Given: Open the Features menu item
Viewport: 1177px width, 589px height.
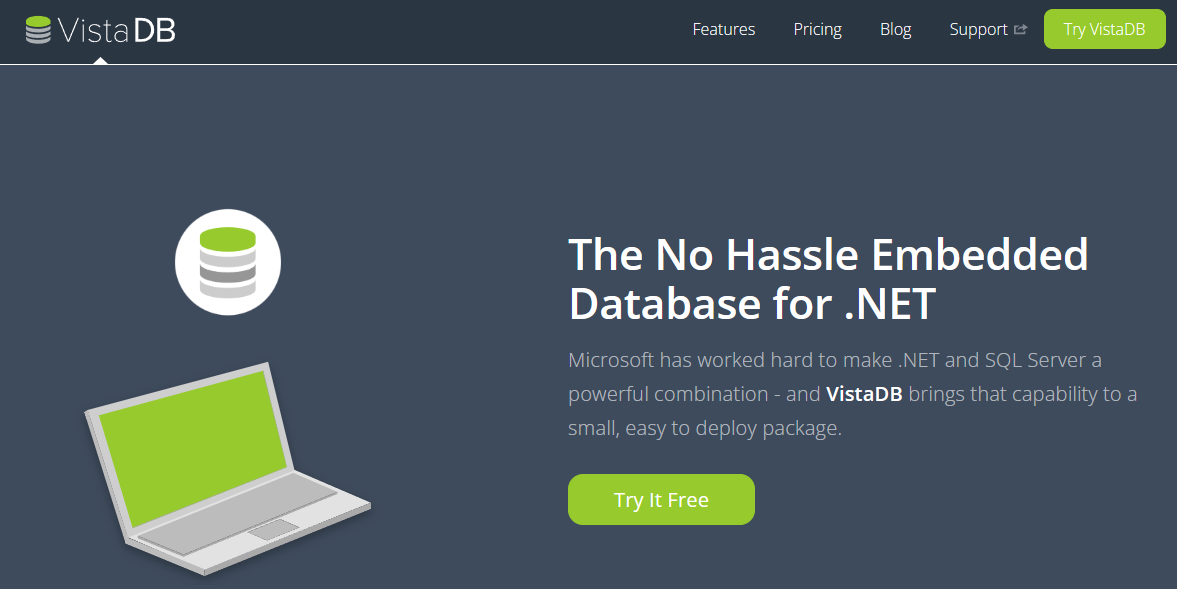Looking at the screenshot, I should (724, 29).
